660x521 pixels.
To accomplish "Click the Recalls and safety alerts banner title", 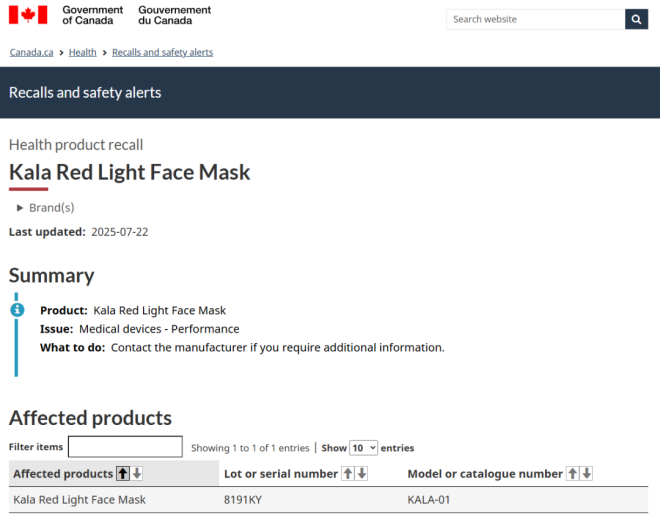I will [85, 93].
